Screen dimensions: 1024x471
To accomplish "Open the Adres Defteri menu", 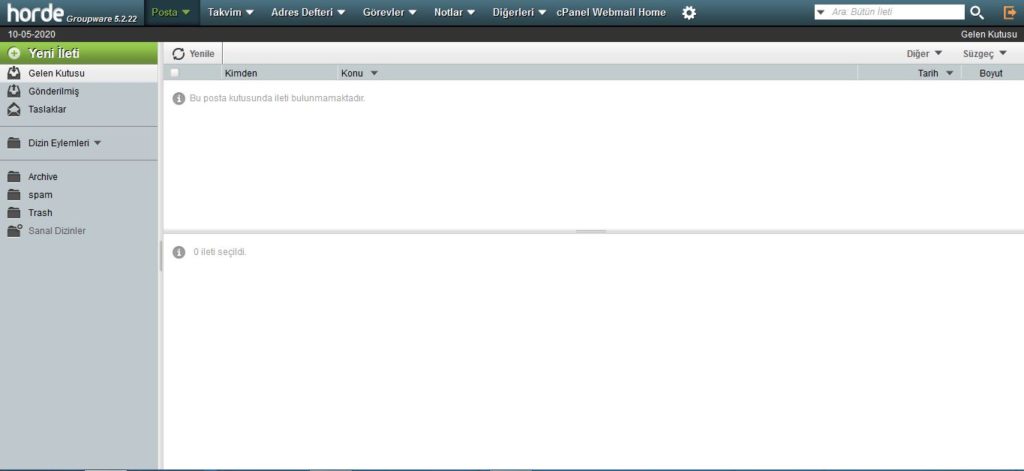I will (308, 12).
